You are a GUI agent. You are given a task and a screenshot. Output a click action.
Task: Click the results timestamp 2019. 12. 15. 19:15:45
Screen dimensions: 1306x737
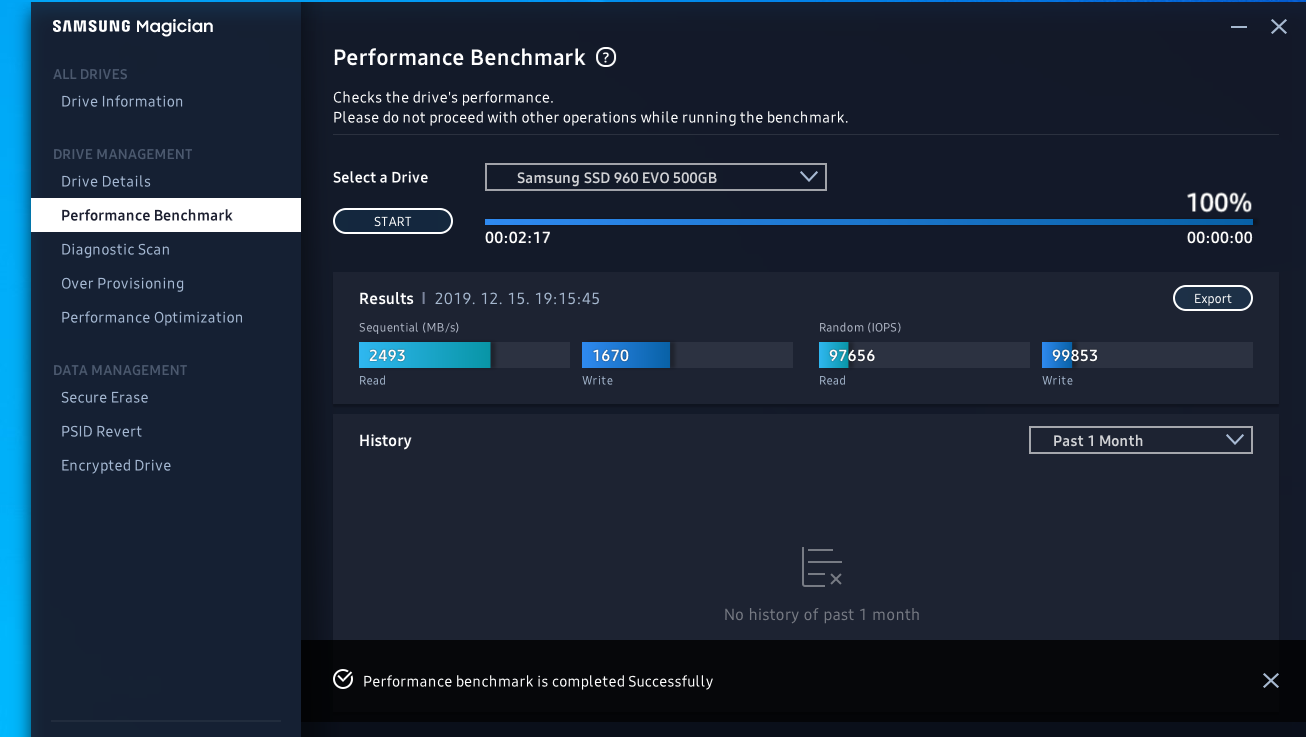[x=517, y=298]
